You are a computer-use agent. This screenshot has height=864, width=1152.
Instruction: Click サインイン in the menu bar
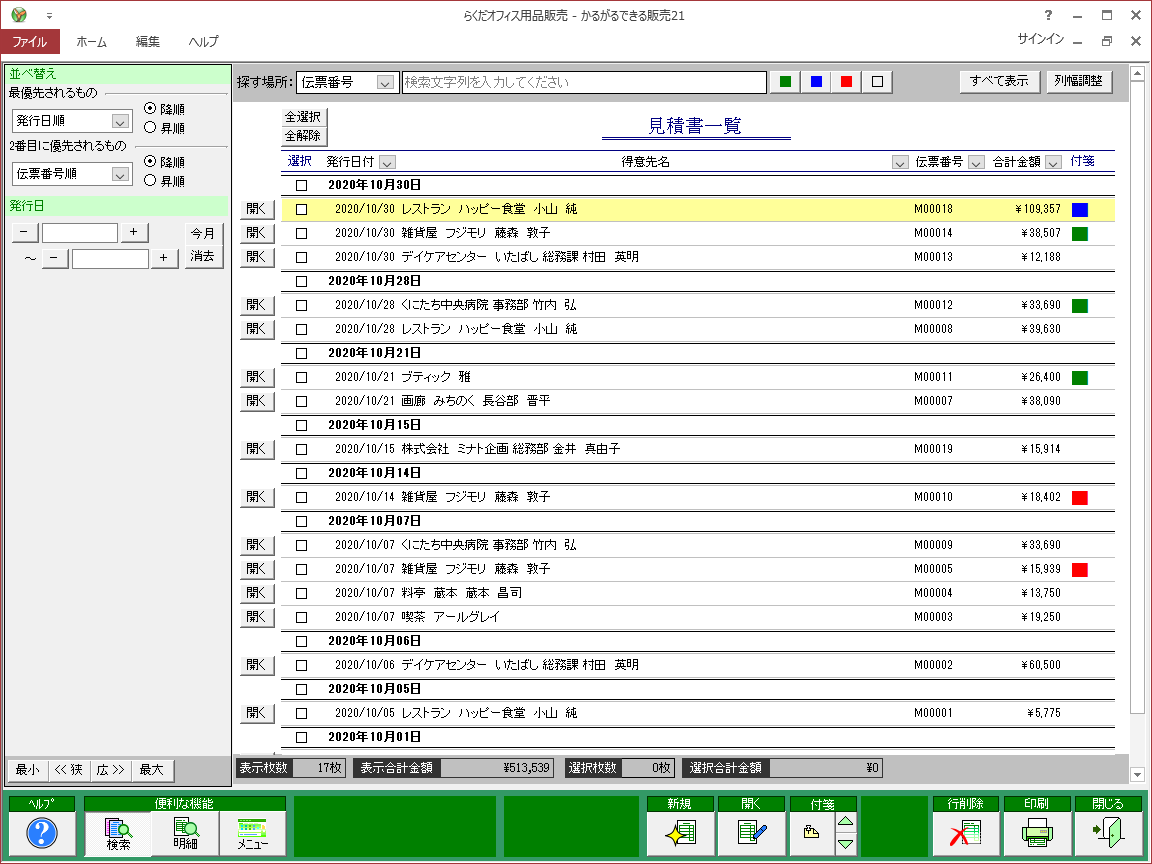(1040, 39)
